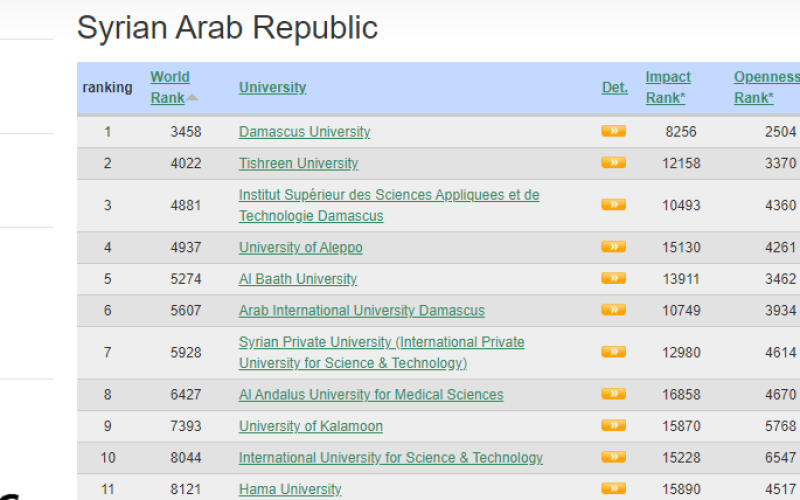Click details icon for Arab International University
The image size is (800, 500).
[613, 310]
